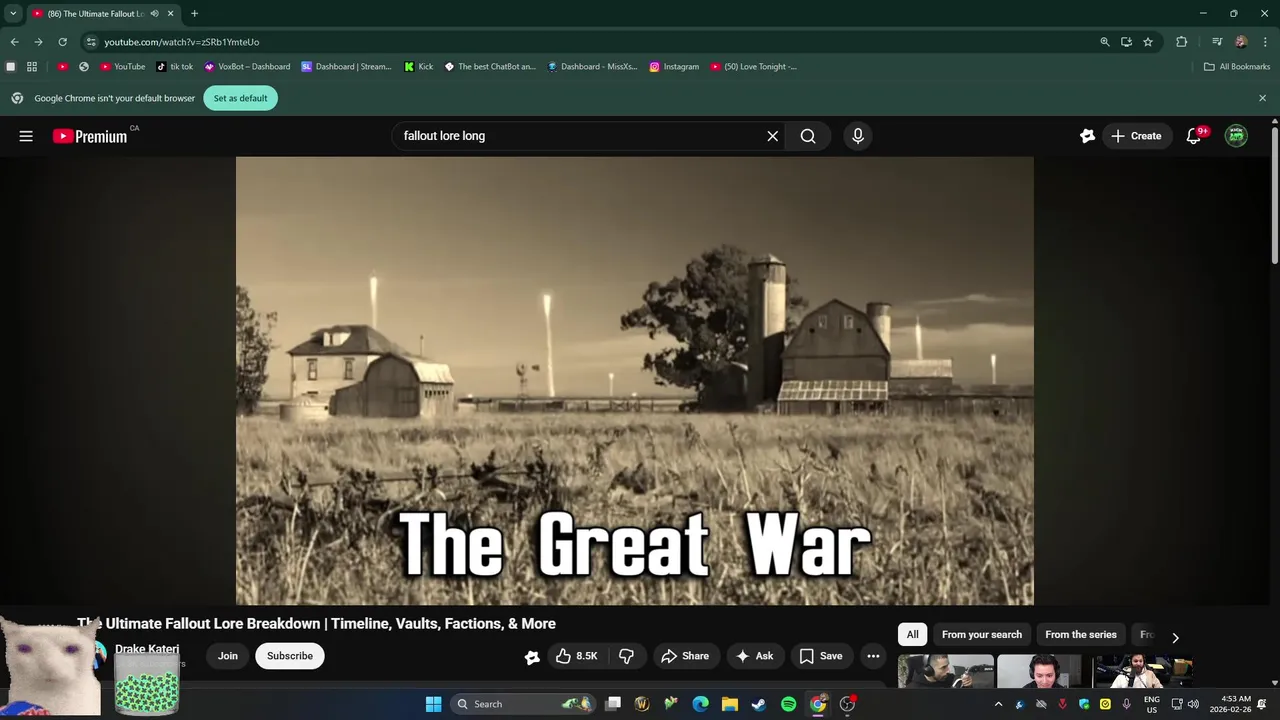
Task: Click the address bar URL
Action: click(182, 42)
